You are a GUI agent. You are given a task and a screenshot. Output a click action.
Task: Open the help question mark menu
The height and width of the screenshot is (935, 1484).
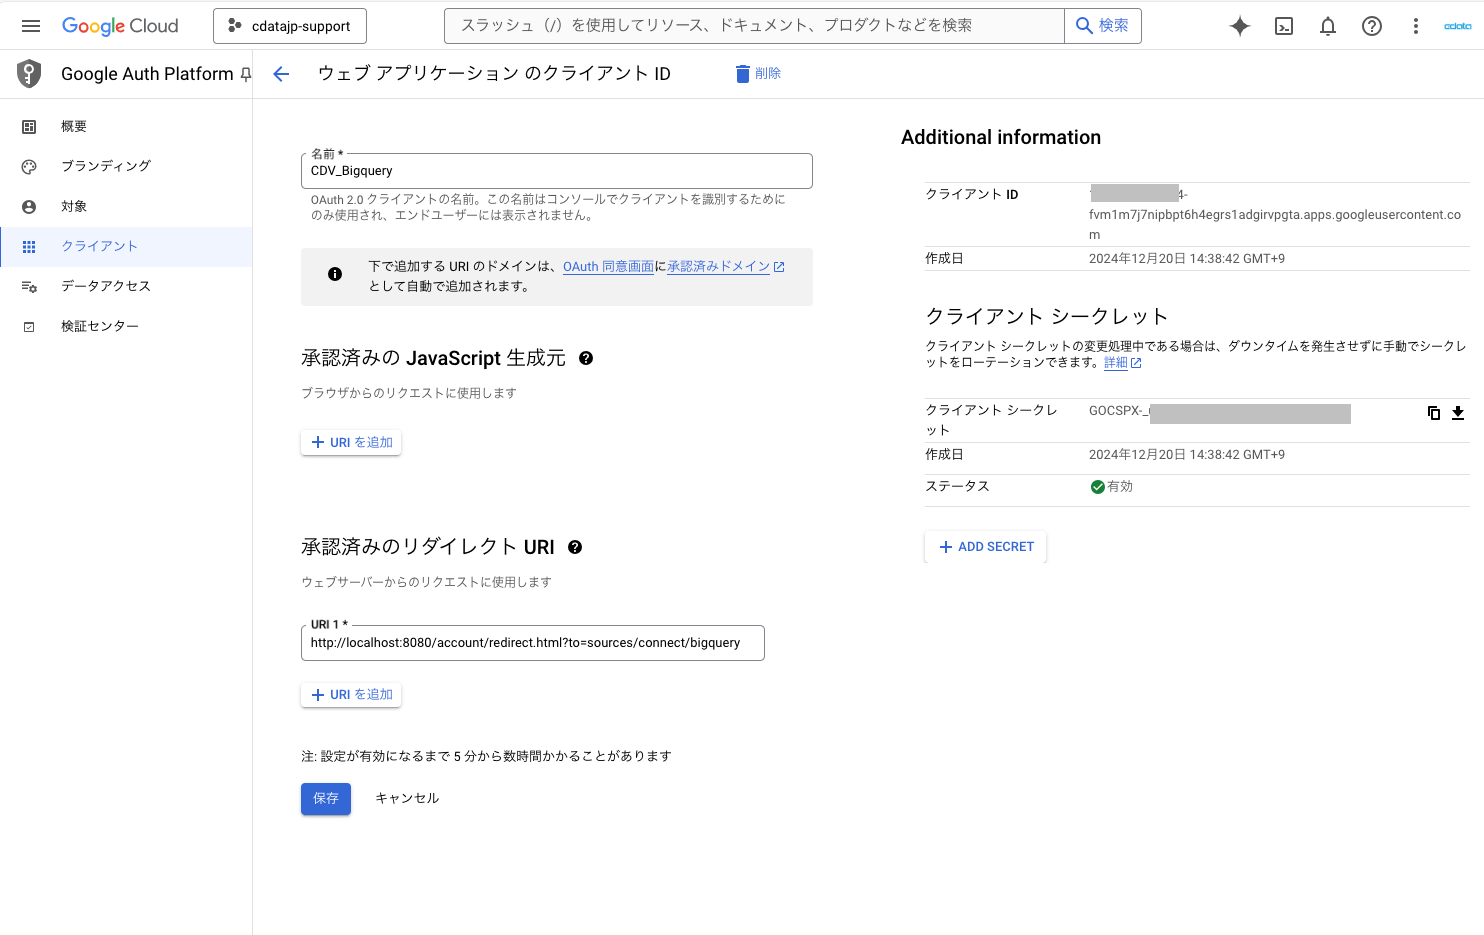1372,26
